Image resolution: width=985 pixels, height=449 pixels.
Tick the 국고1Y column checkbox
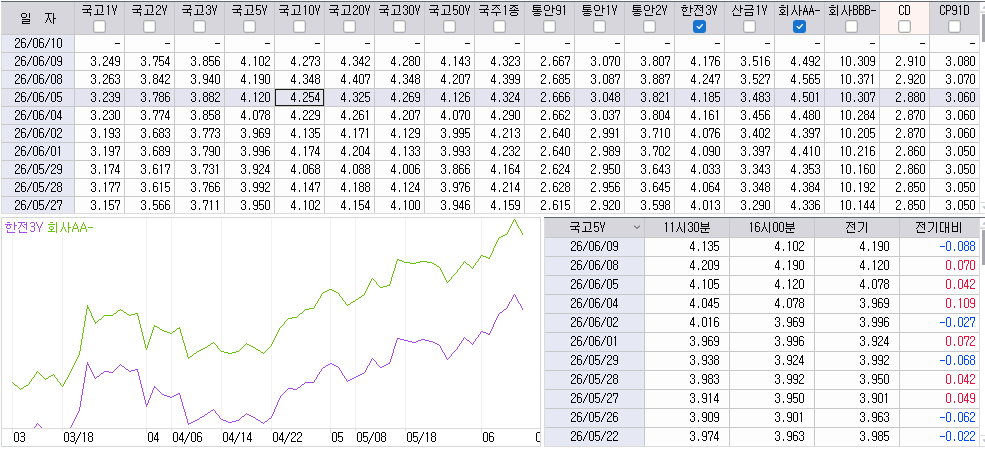click(x=99, y=26)
